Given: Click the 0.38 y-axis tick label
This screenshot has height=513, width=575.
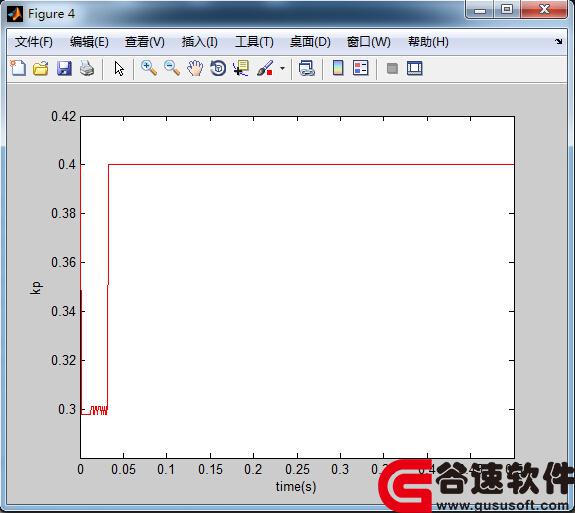Looking at the screenshot, I should (x=63, y=213).
